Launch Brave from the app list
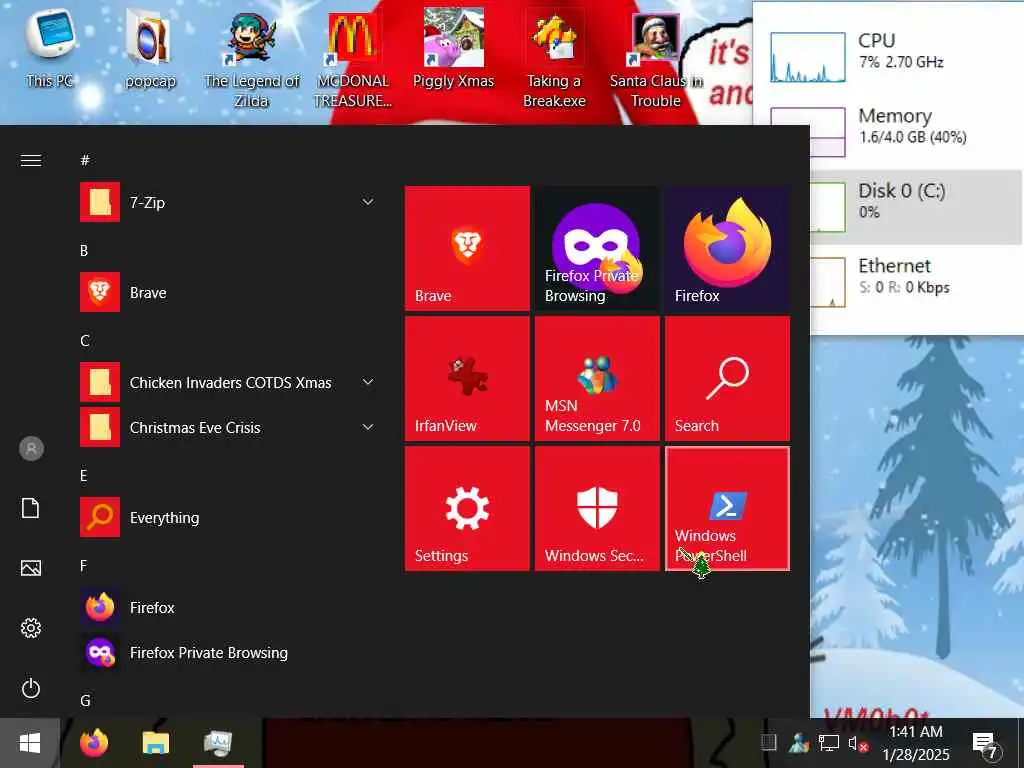This screenshot has height=768, width=1024. pyautogui.click(x=229, y=293)
